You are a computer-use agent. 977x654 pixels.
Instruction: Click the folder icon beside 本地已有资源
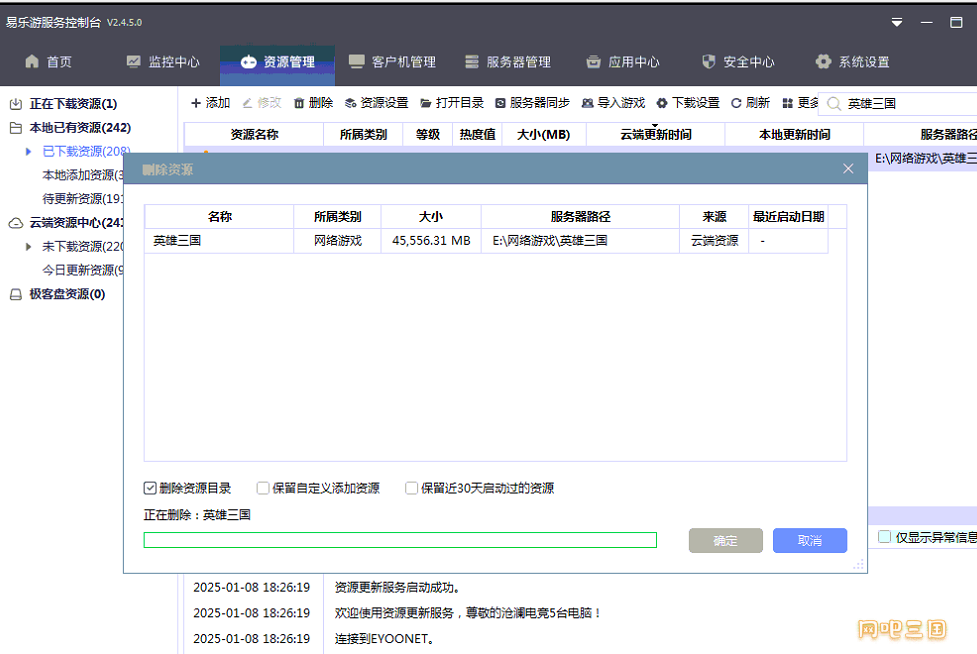tap(16, 128)
